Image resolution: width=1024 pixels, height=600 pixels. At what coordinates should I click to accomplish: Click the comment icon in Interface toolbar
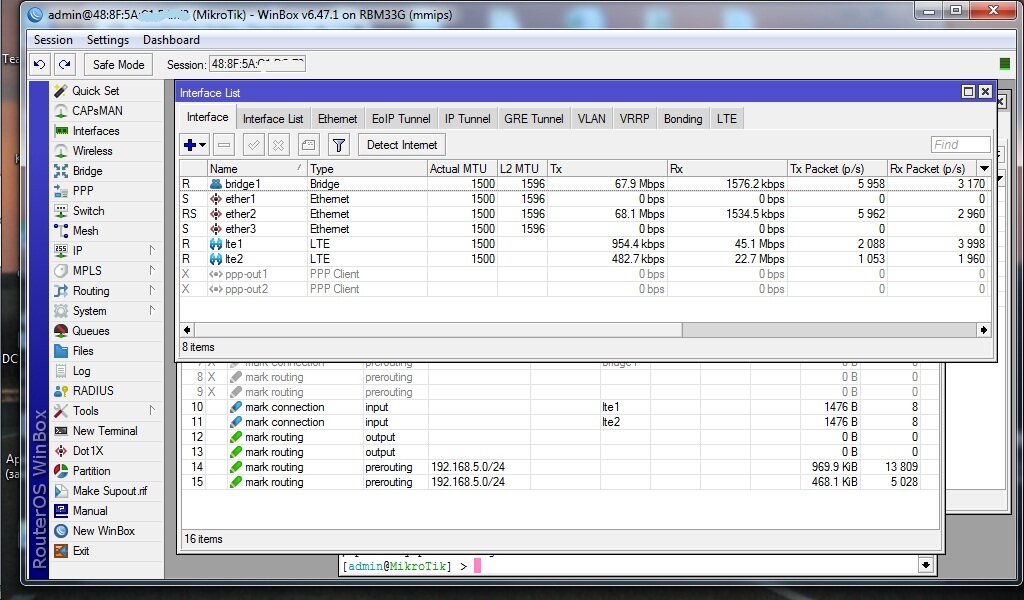[x=309, y=145]
